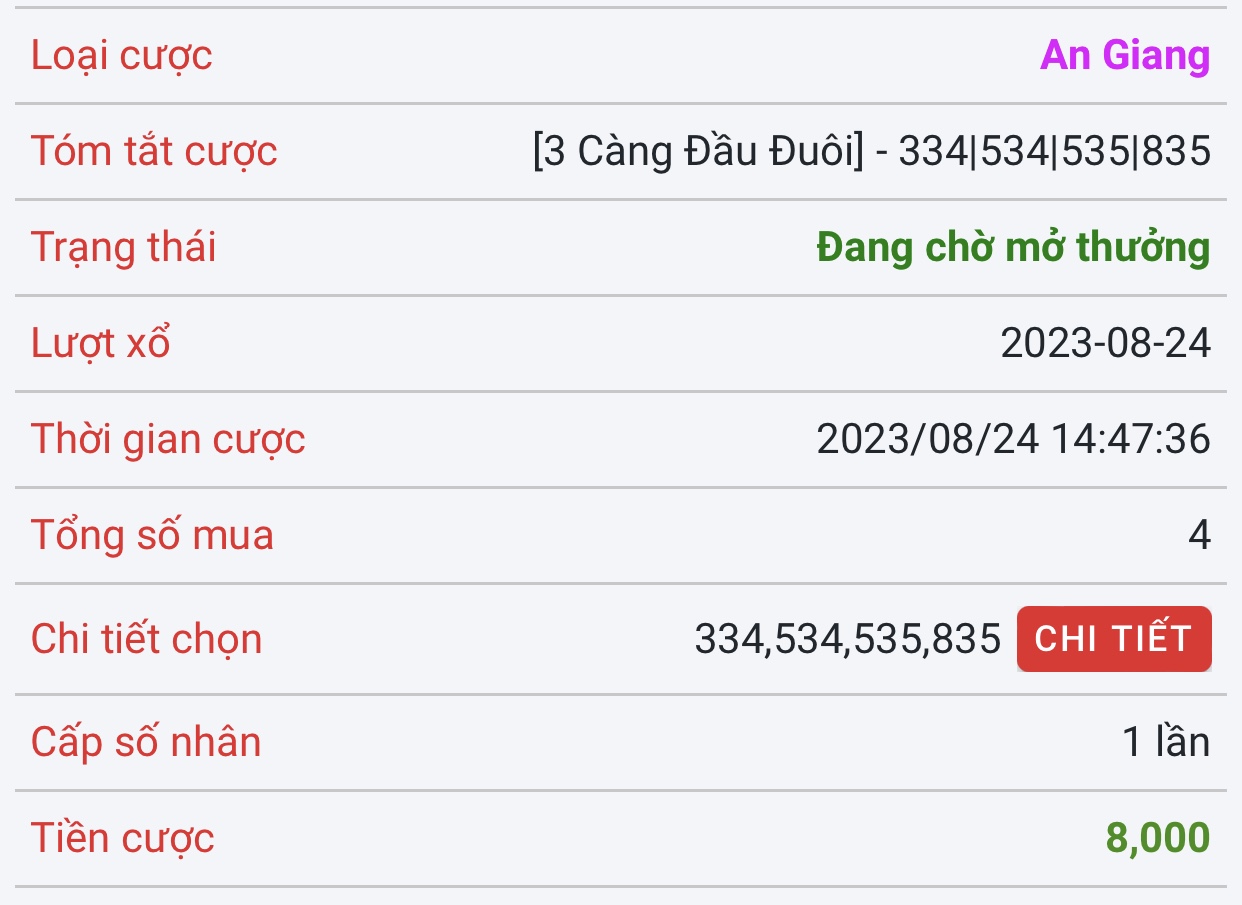Click the 334|534|535|835 numbers in the summary
This screenshot has height=905, width=1242.
1054,151
